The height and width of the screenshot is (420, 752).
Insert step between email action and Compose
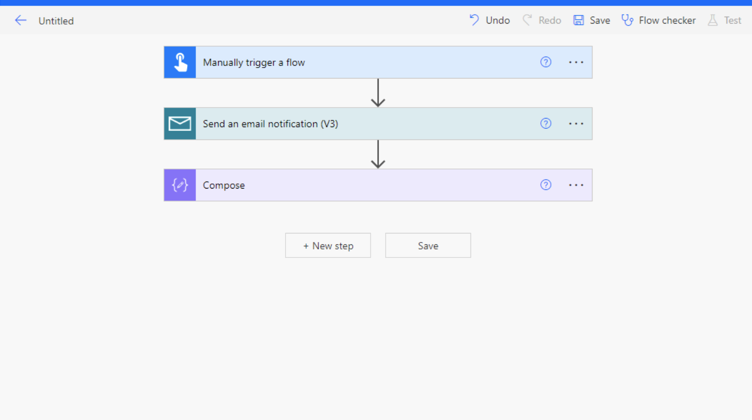(x=378, y=154)
